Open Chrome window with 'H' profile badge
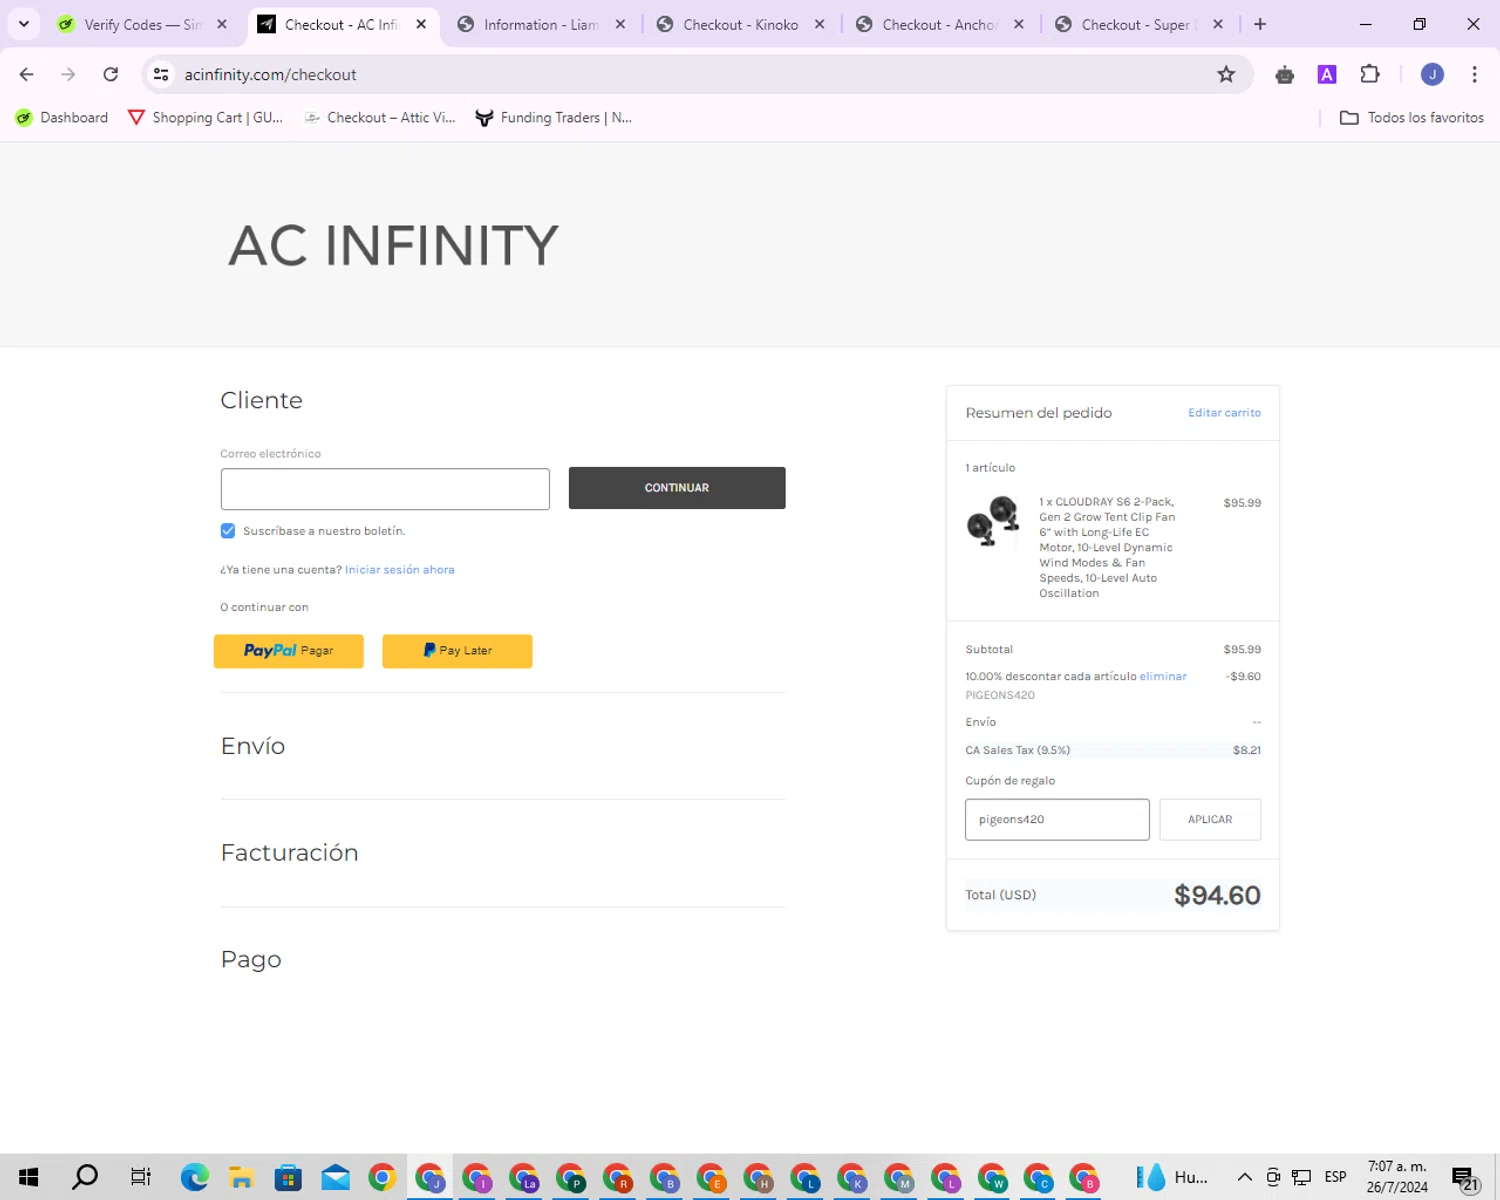This screenshot has height=1200, width=1500. click(759, 1178)
